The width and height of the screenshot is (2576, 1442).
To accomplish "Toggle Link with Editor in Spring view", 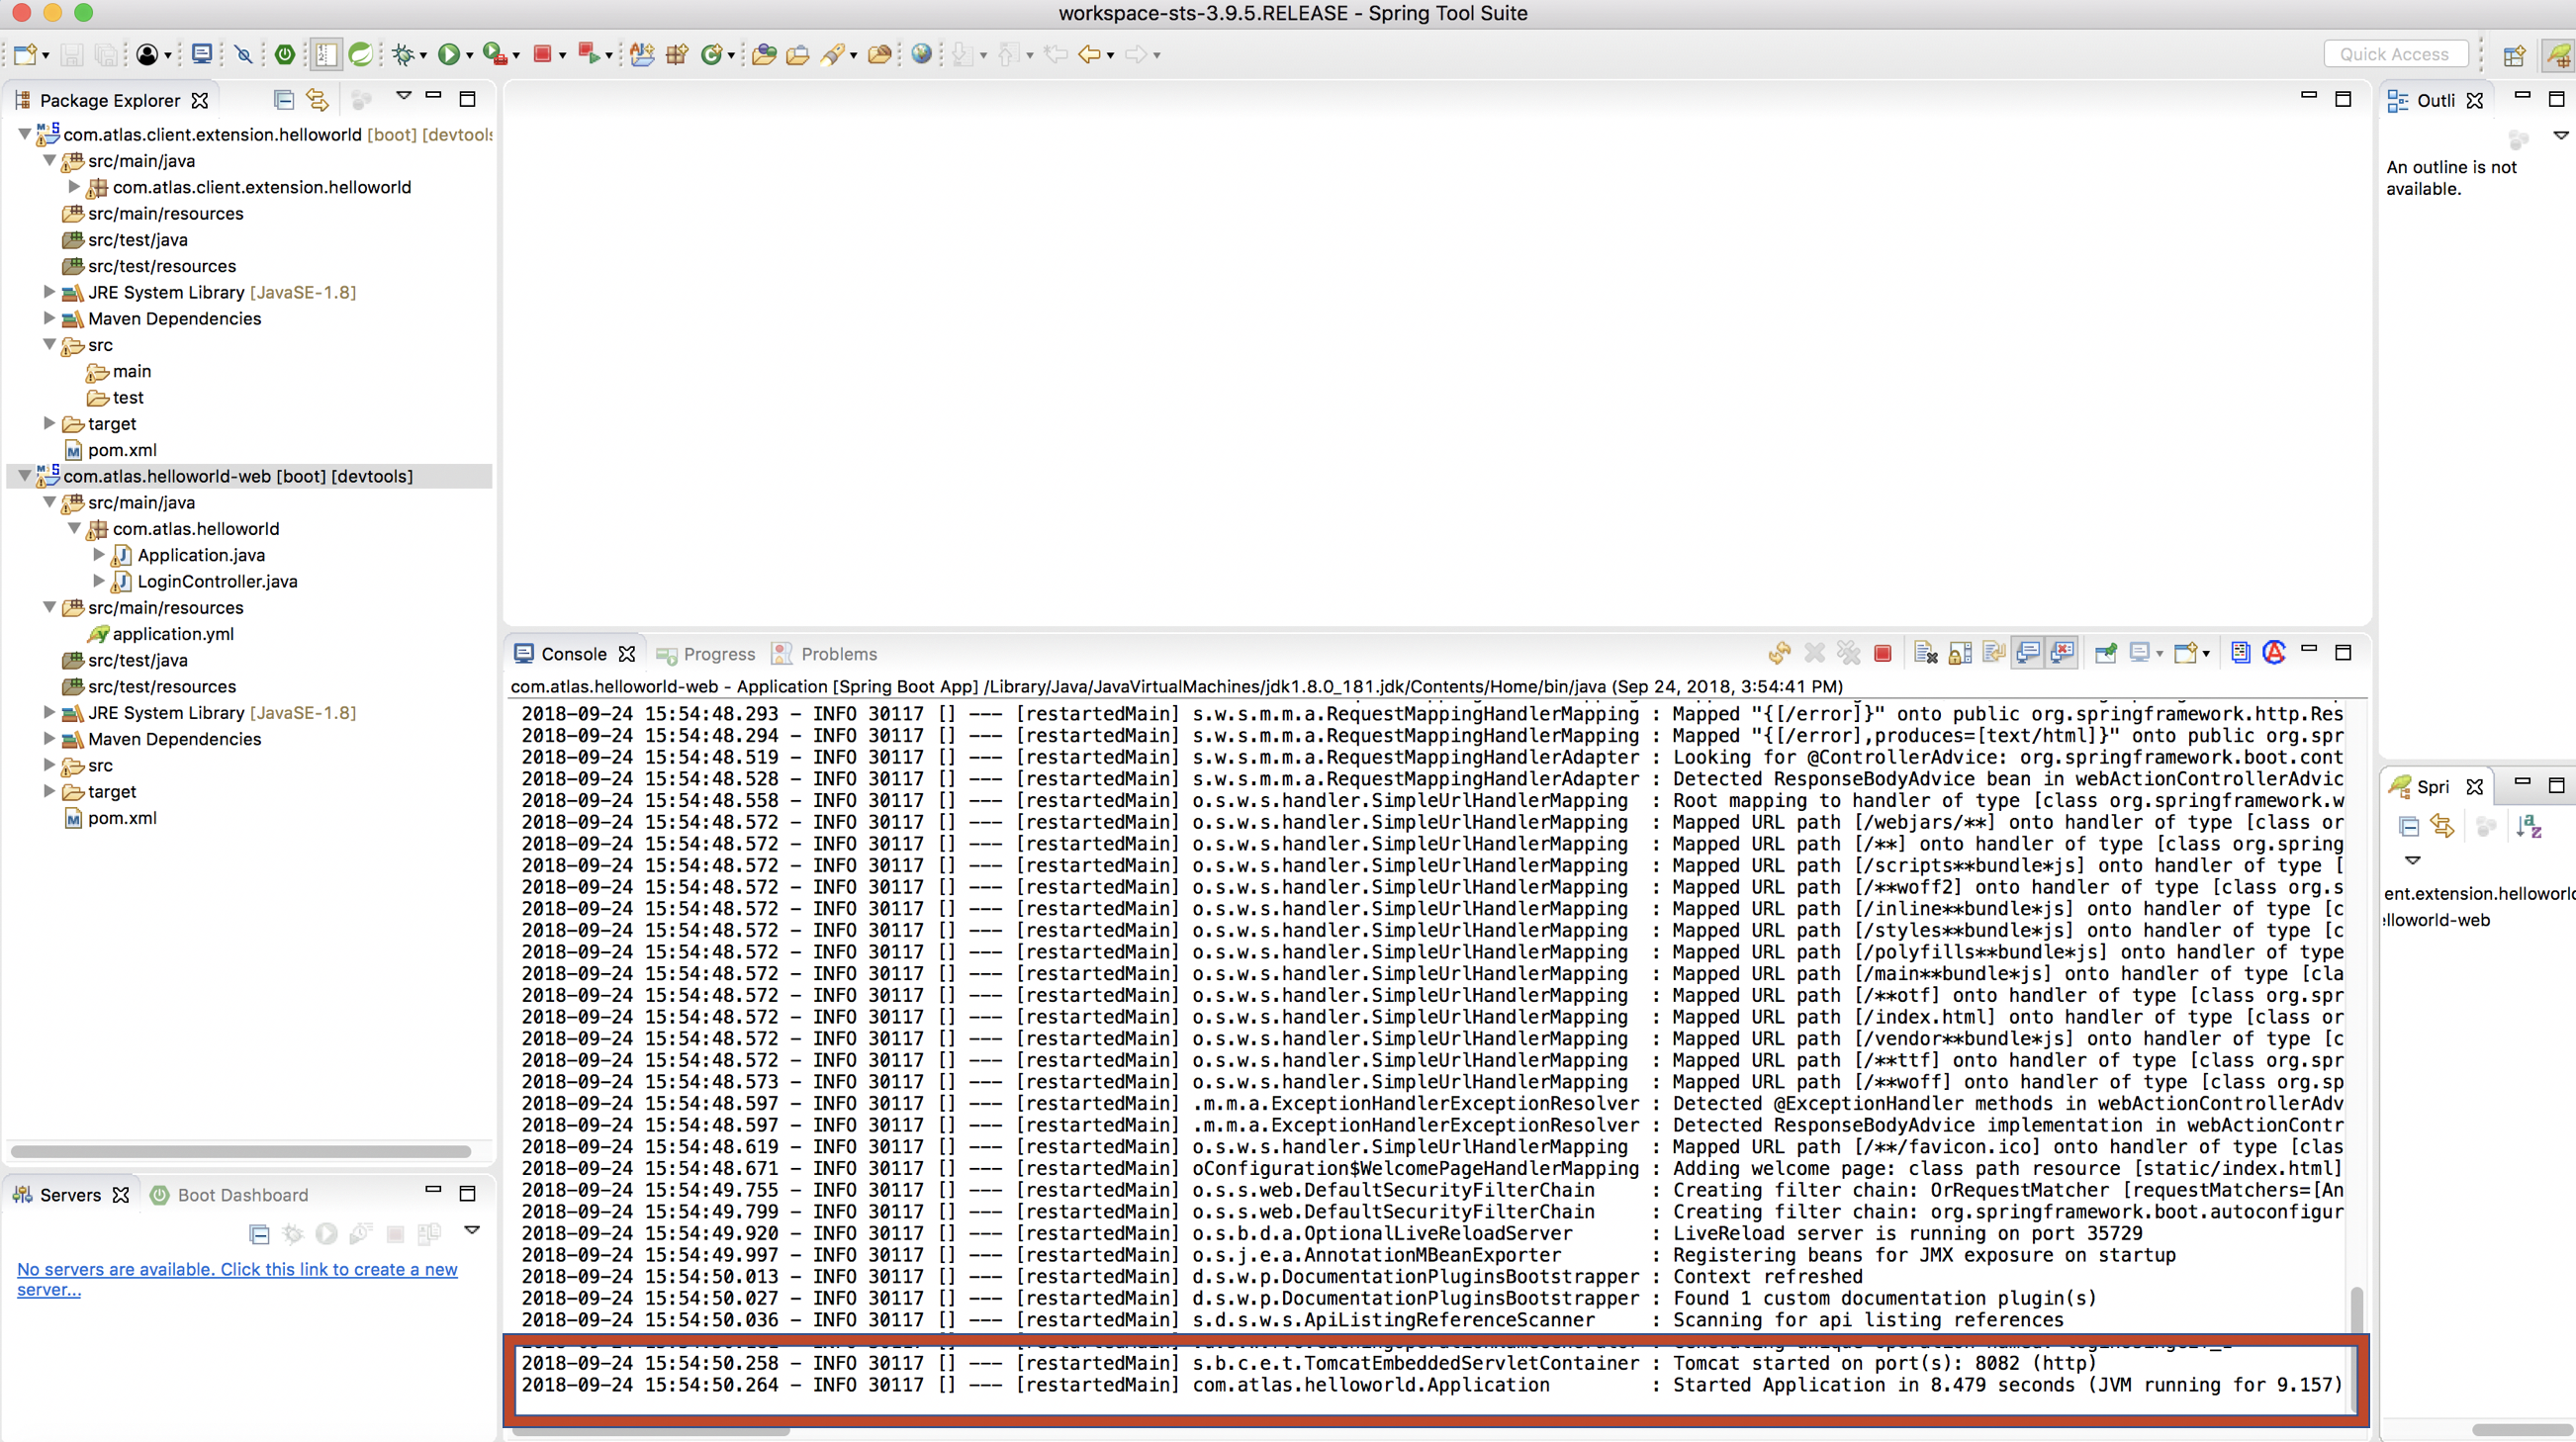I will point(2442,826).
